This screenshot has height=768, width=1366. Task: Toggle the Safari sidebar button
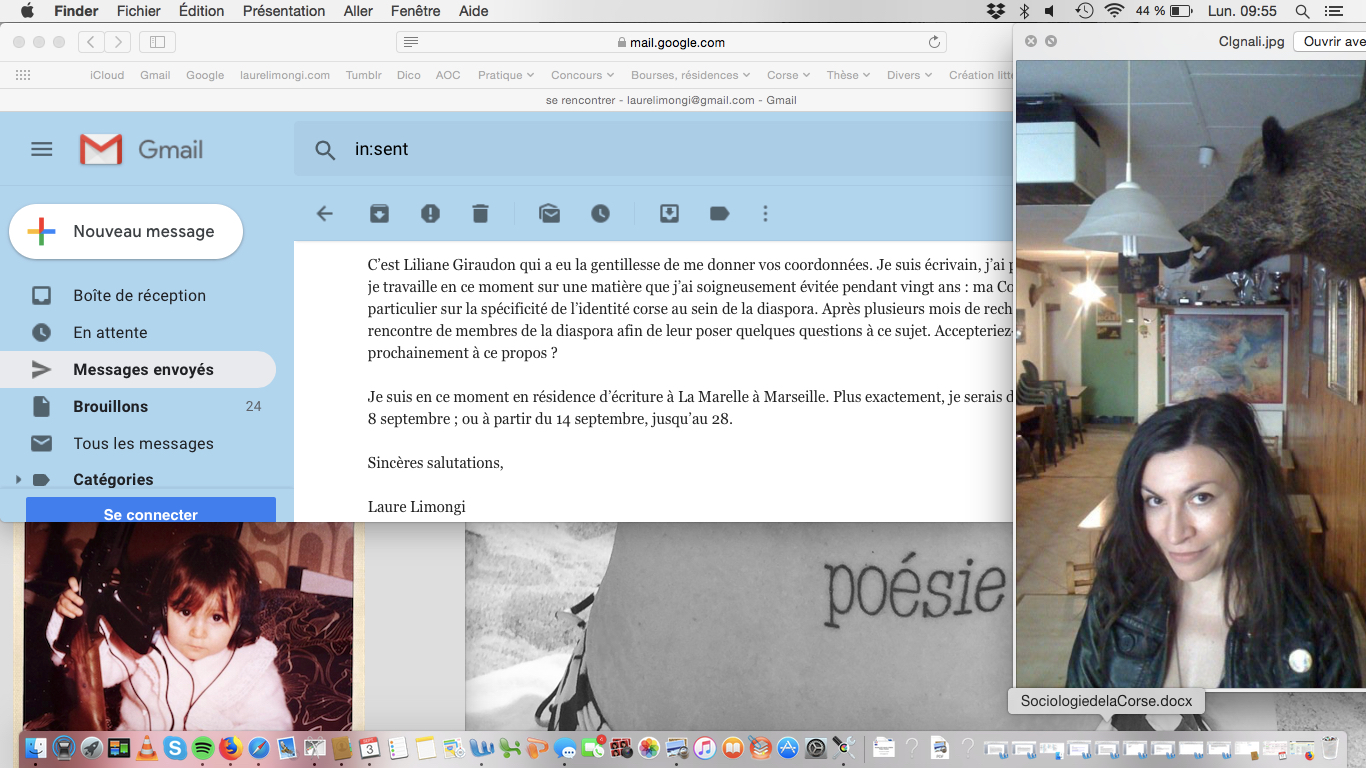pos(157,42)
